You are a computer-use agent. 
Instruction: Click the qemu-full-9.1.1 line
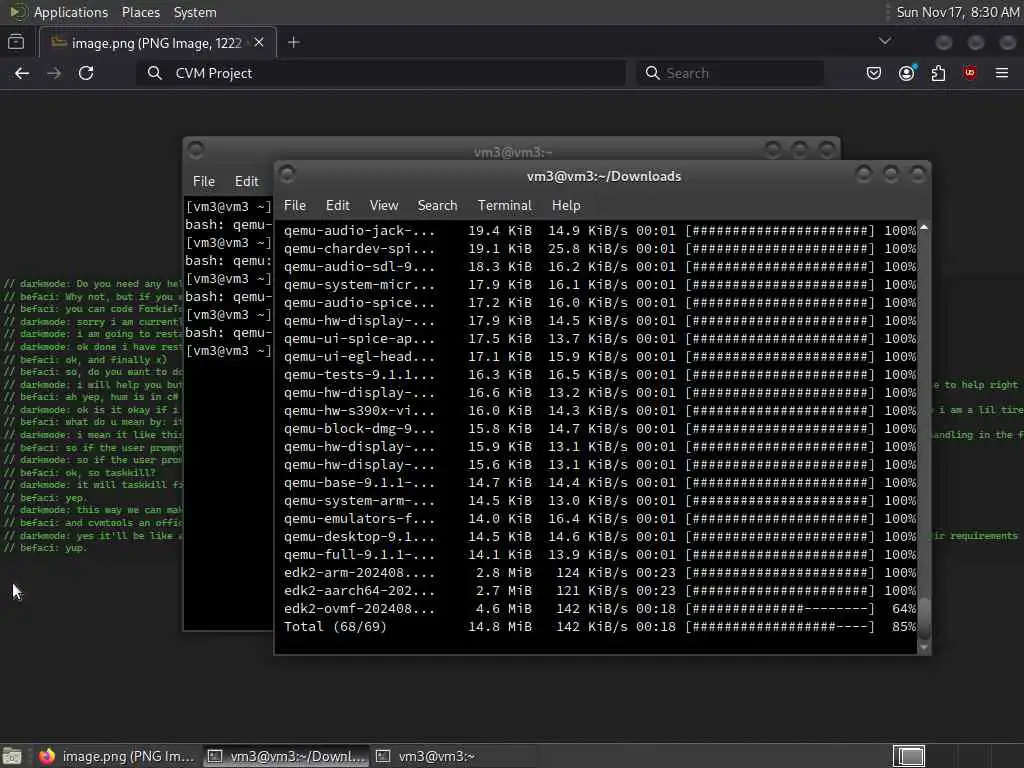pyautogui.click(x=600, y=554)
